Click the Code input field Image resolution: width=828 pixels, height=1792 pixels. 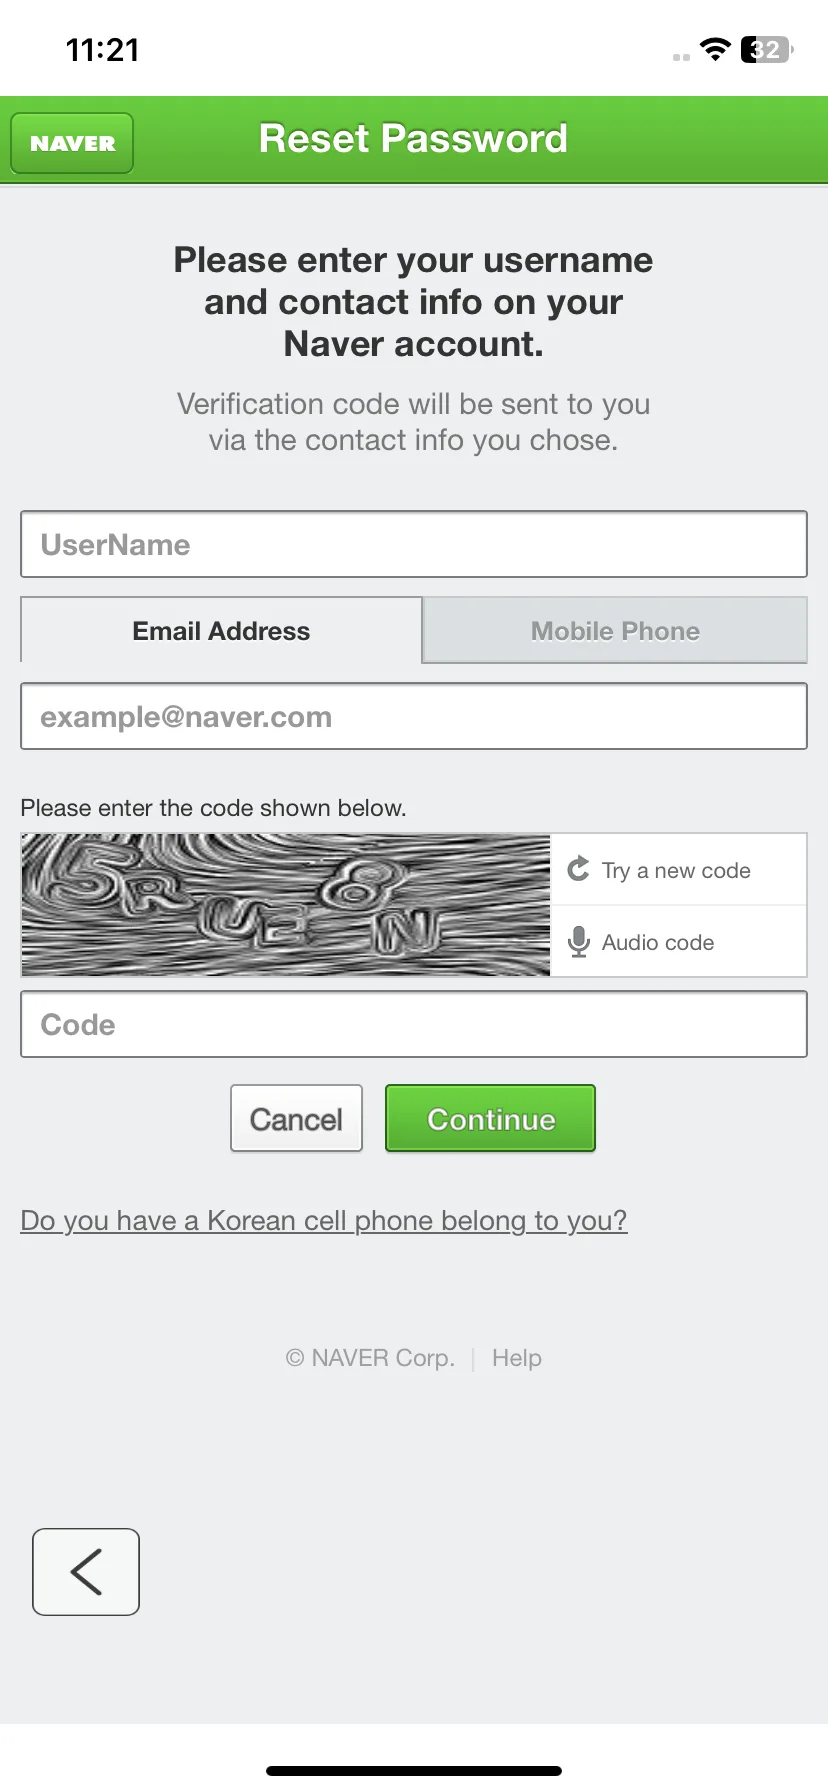[x=414, y=1024]
